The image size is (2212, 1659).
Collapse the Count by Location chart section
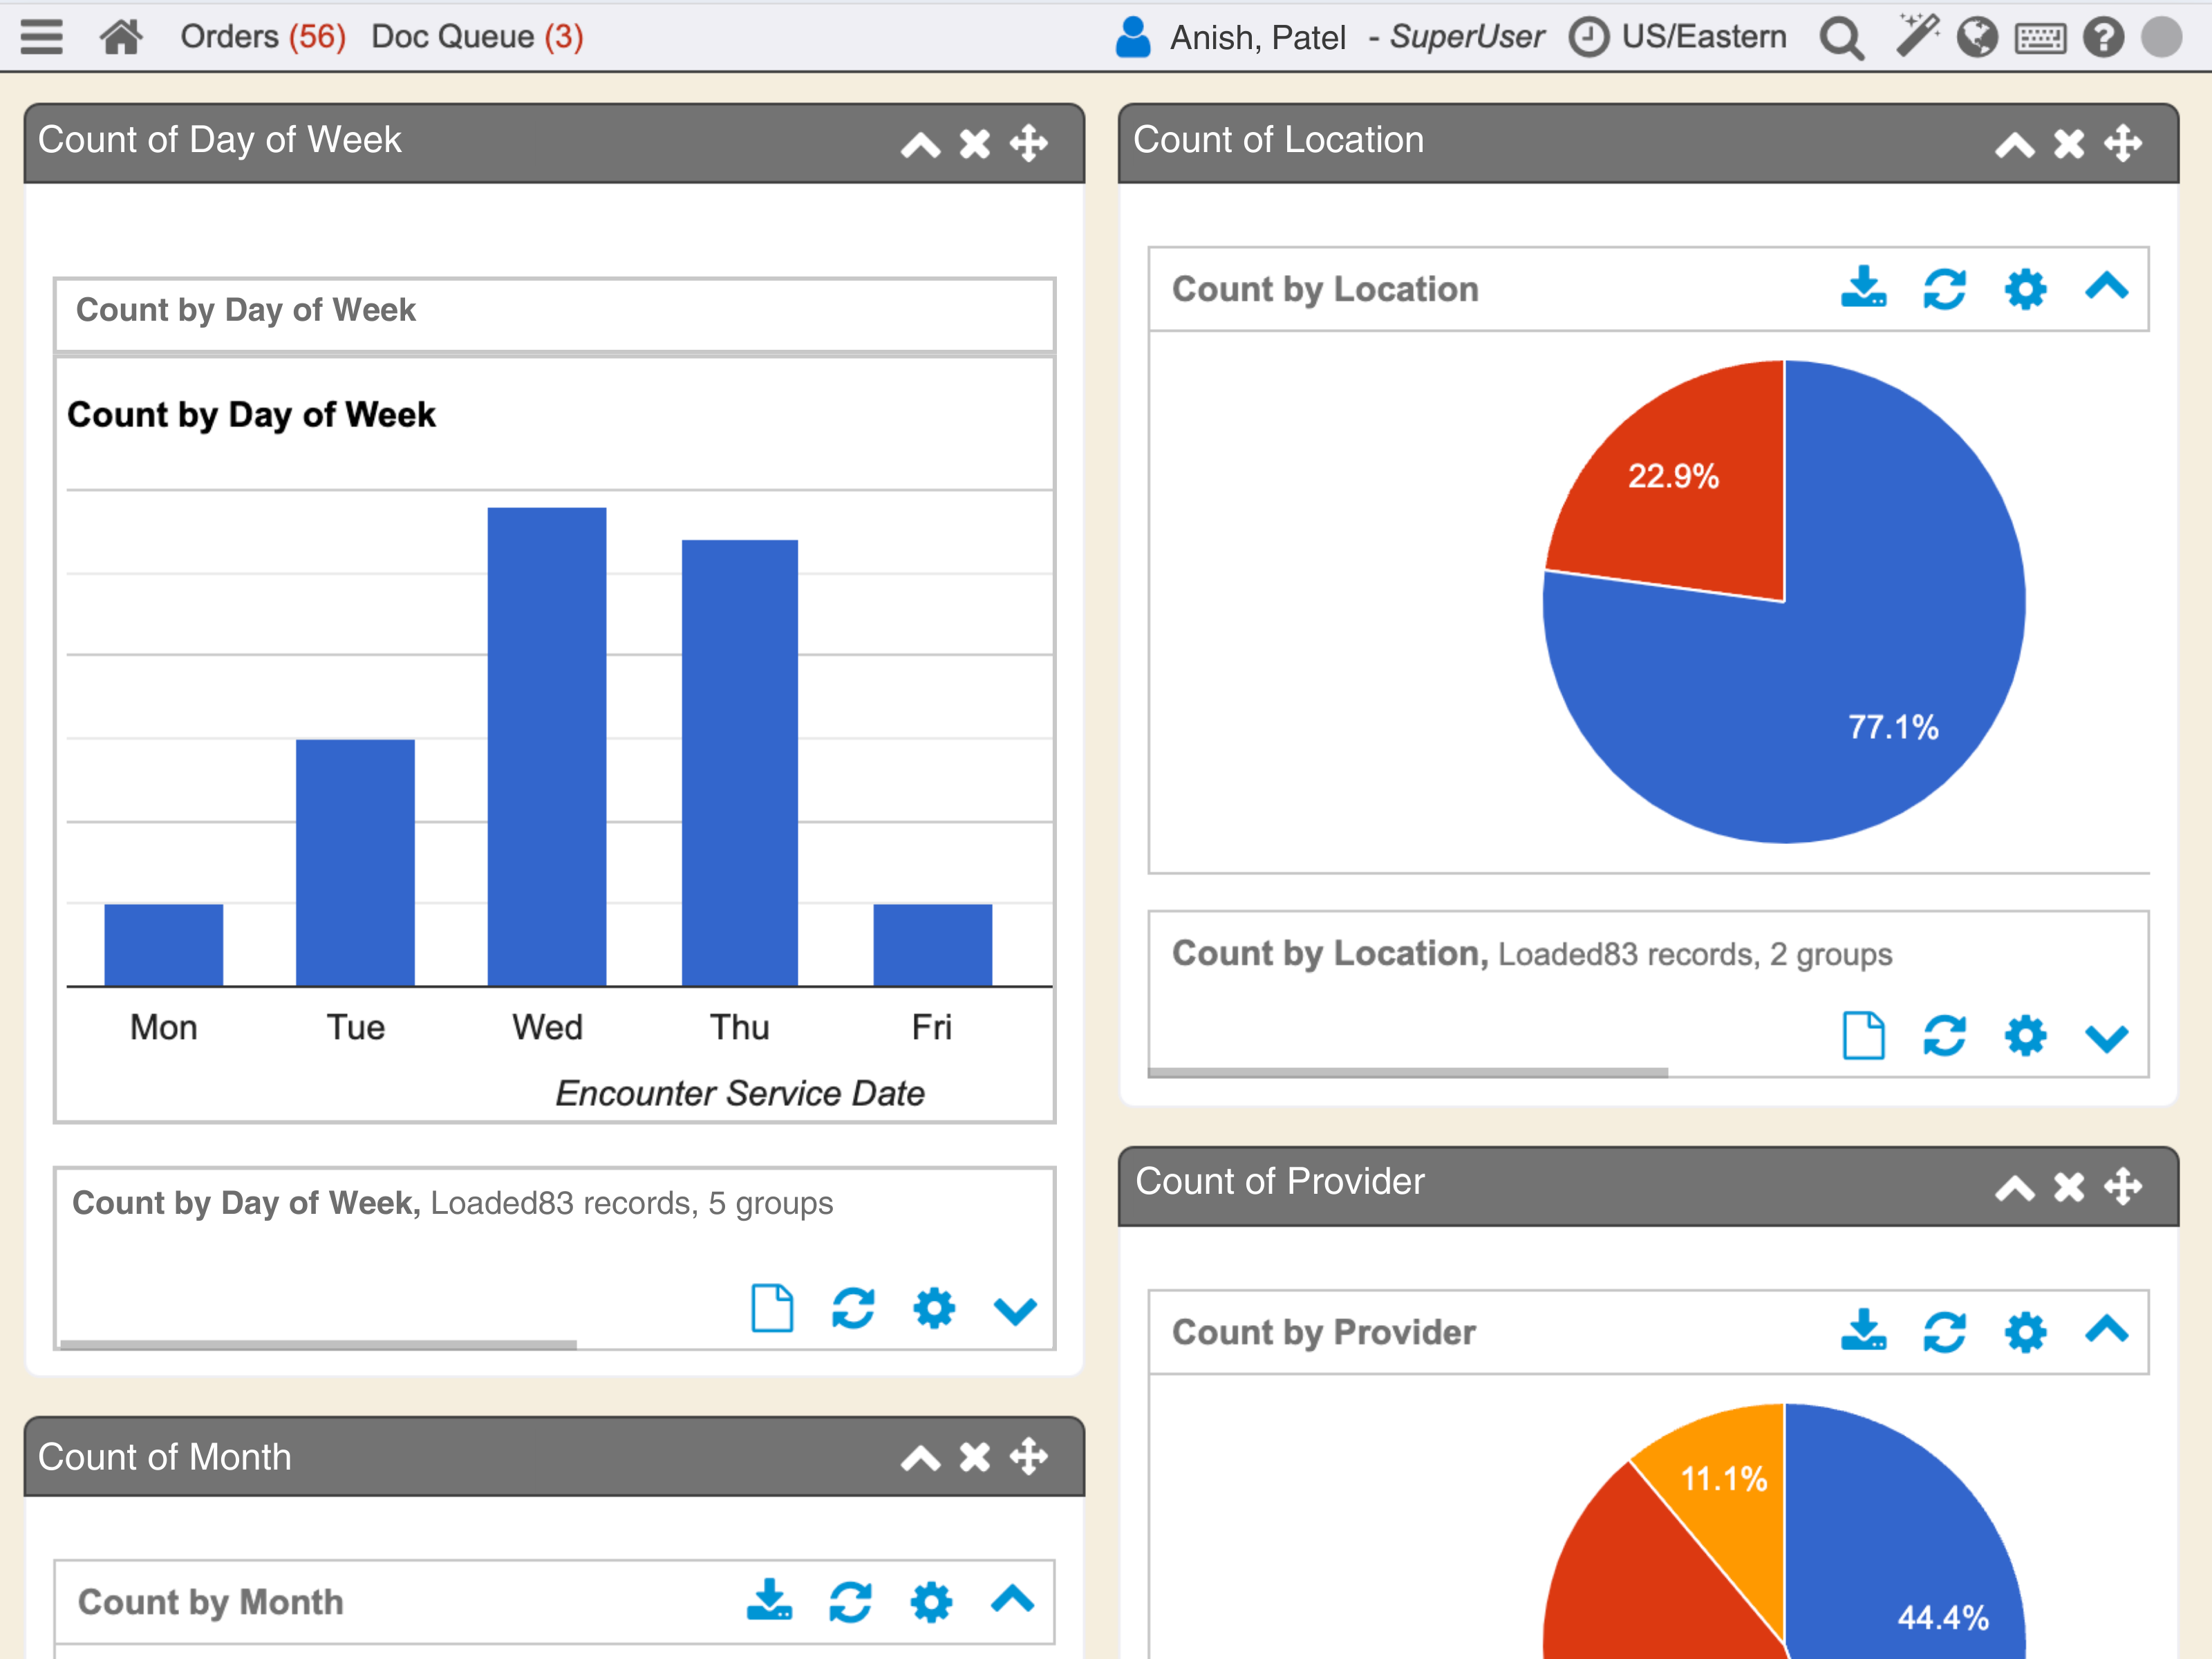pos(2107,287)
